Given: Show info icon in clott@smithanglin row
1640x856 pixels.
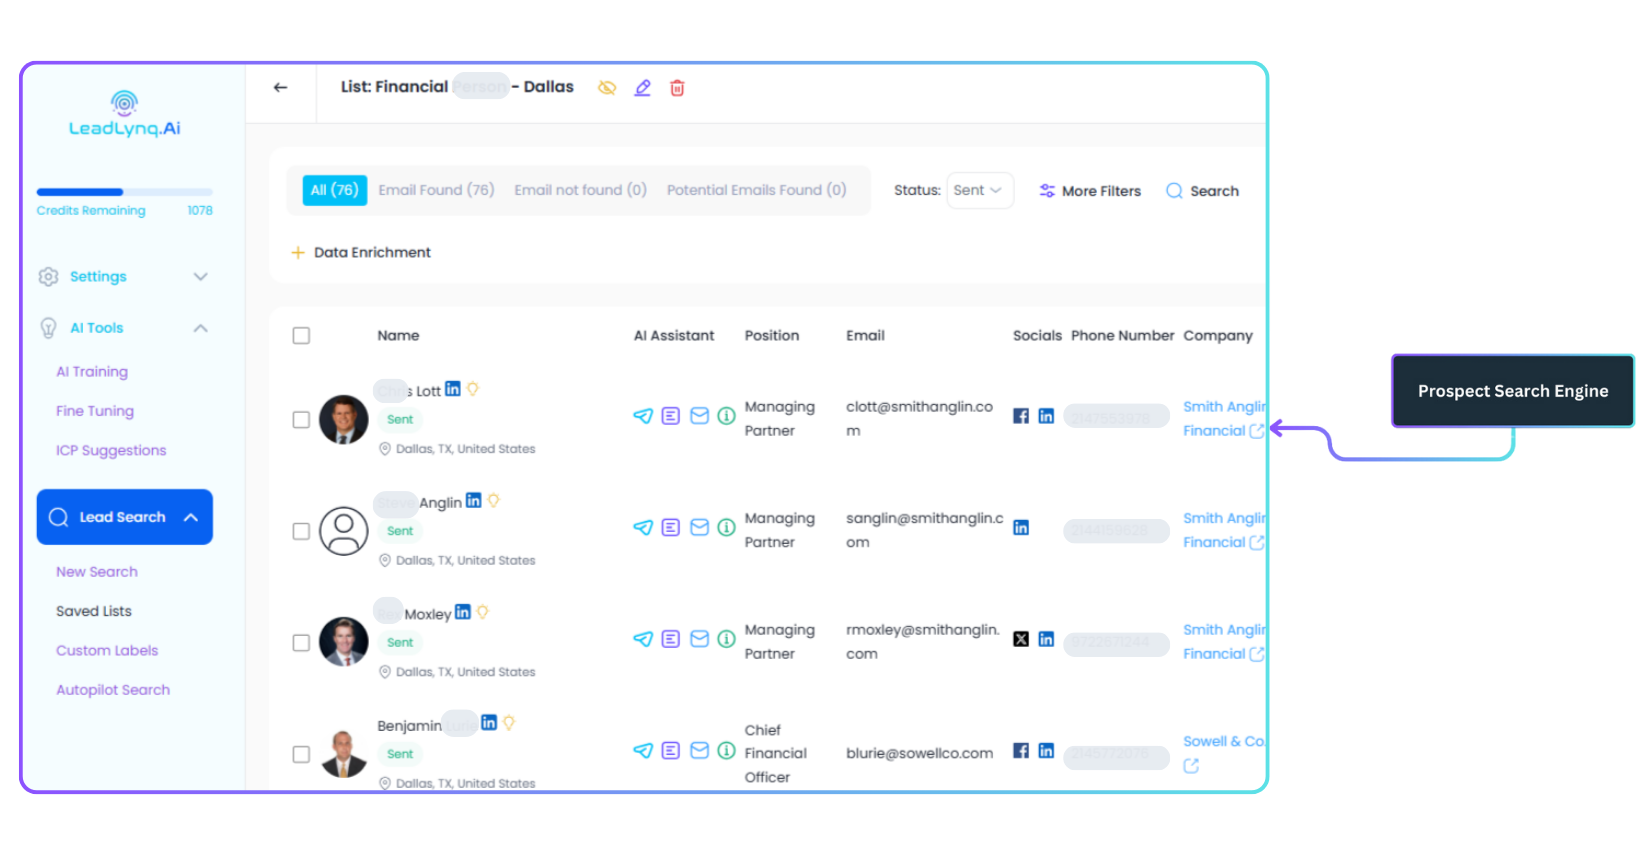Looking at the screenshot, I should (727, 416).
